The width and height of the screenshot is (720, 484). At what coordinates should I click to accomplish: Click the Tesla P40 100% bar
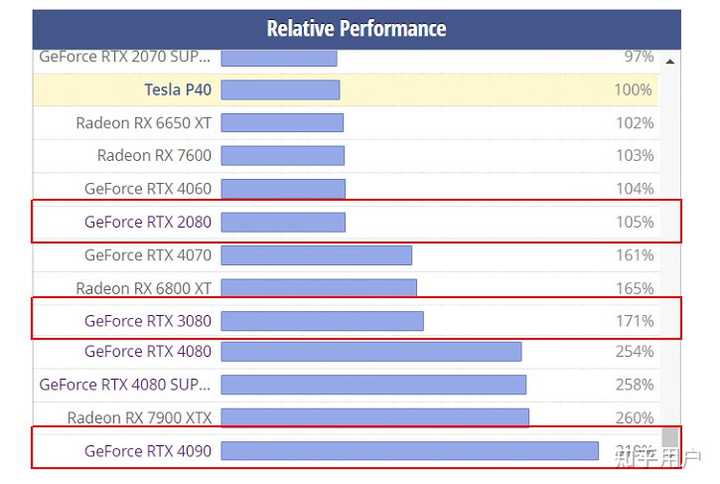click(280, 90)
